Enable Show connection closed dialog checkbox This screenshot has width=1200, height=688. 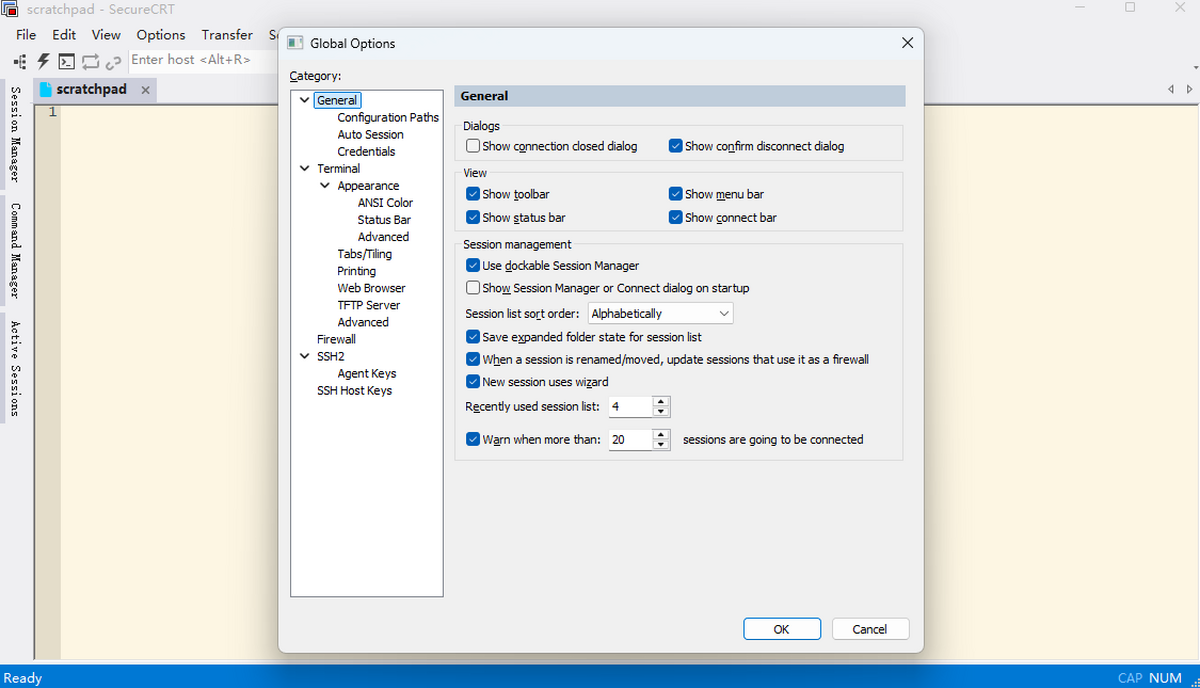pyautogui.click(x=473, y=146)
